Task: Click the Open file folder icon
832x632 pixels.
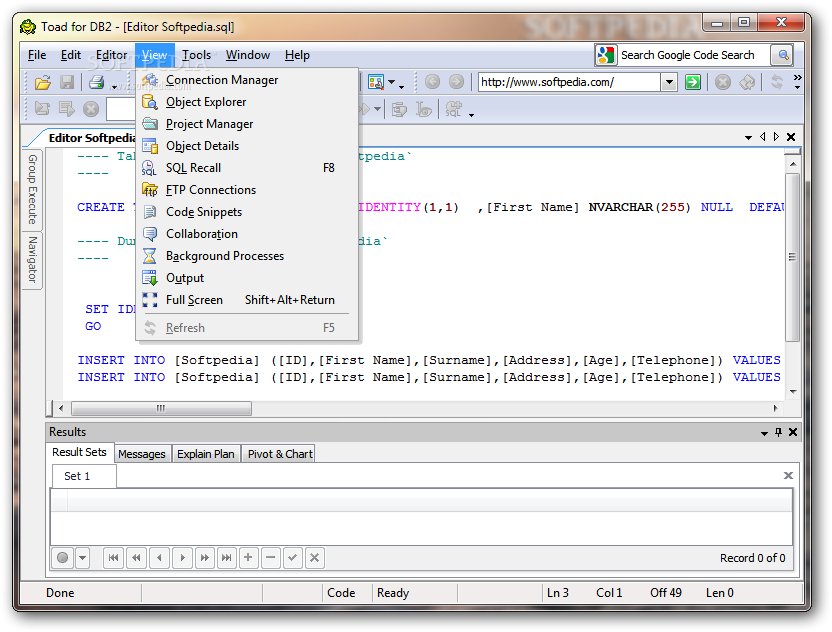Action: pyautogui.click(x=42, y=82)
